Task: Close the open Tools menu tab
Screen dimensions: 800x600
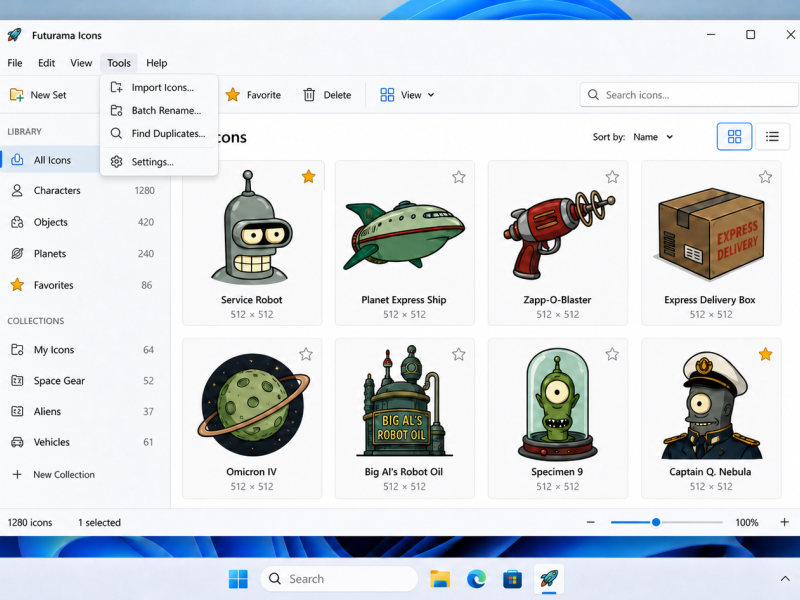Action: click(x=119, y=63)
